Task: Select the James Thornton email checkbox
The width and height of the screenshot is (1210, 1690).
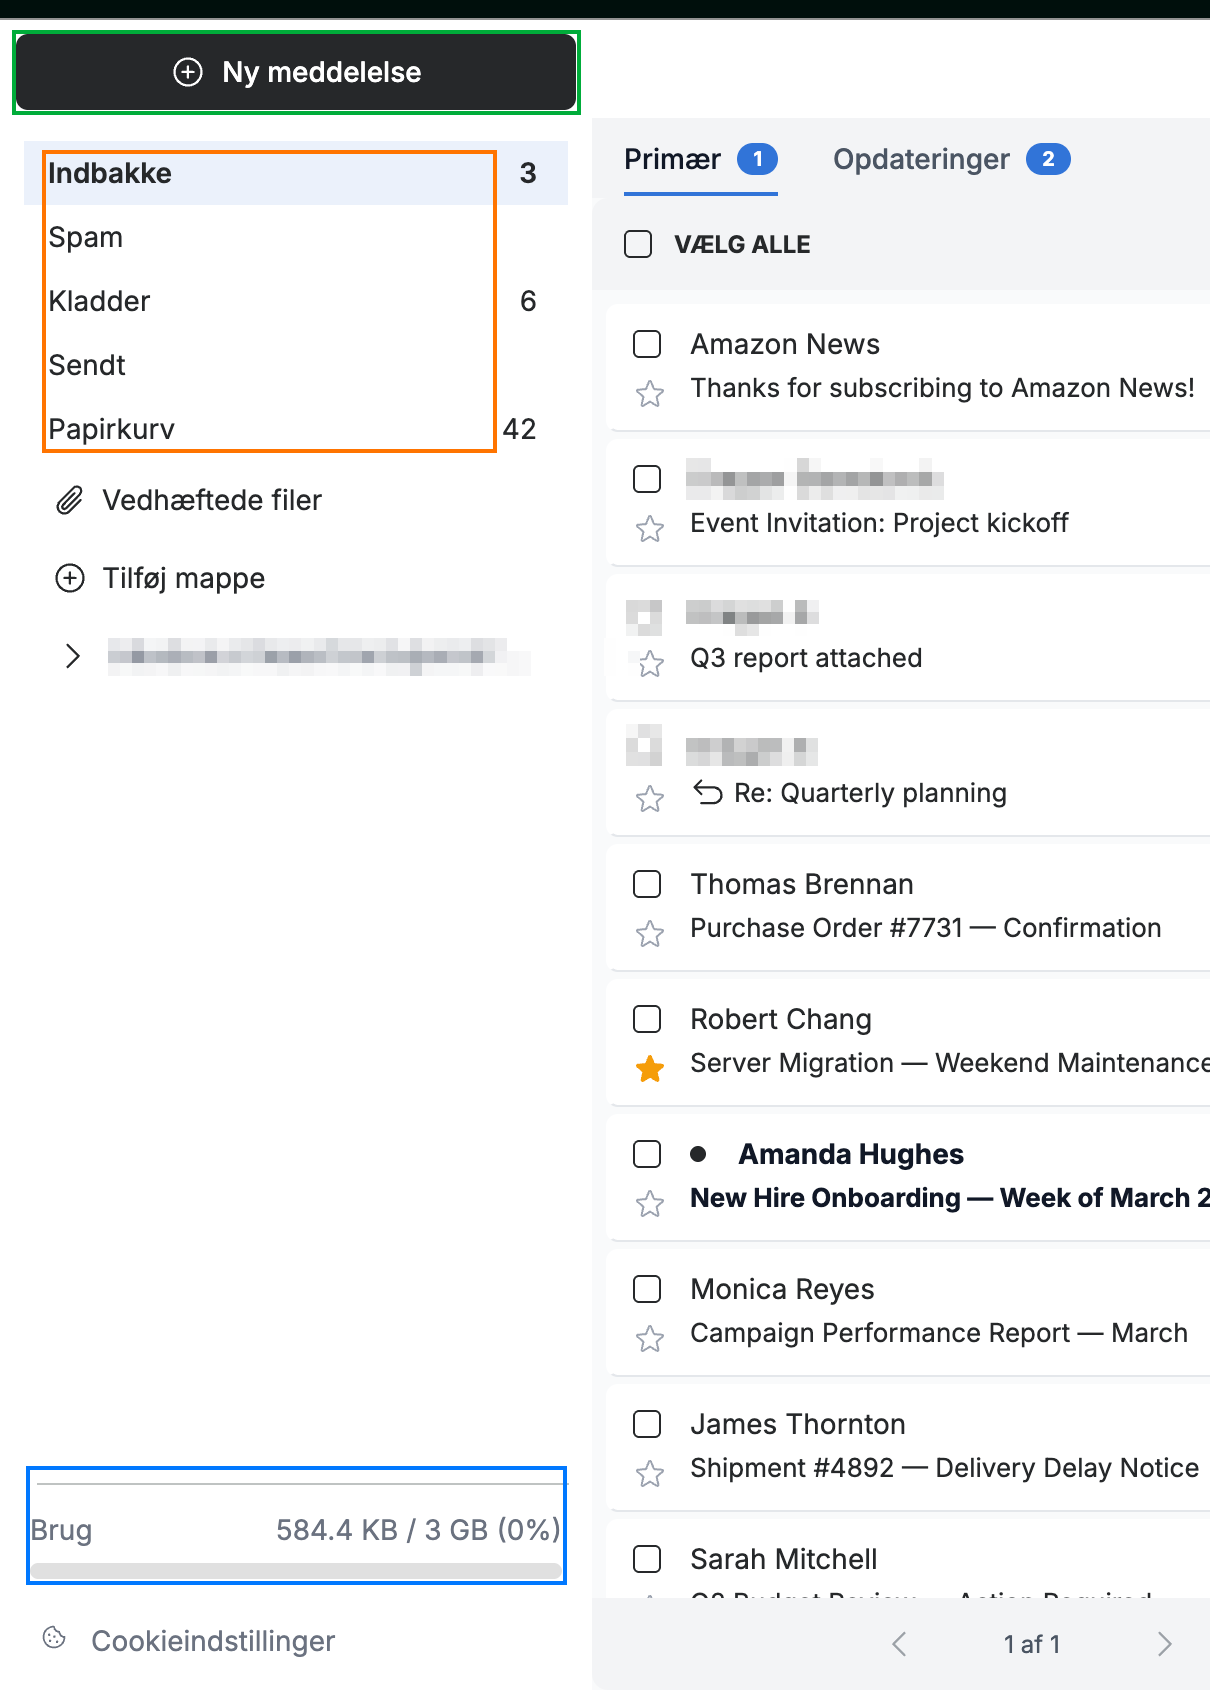Action: (647, 1423)
